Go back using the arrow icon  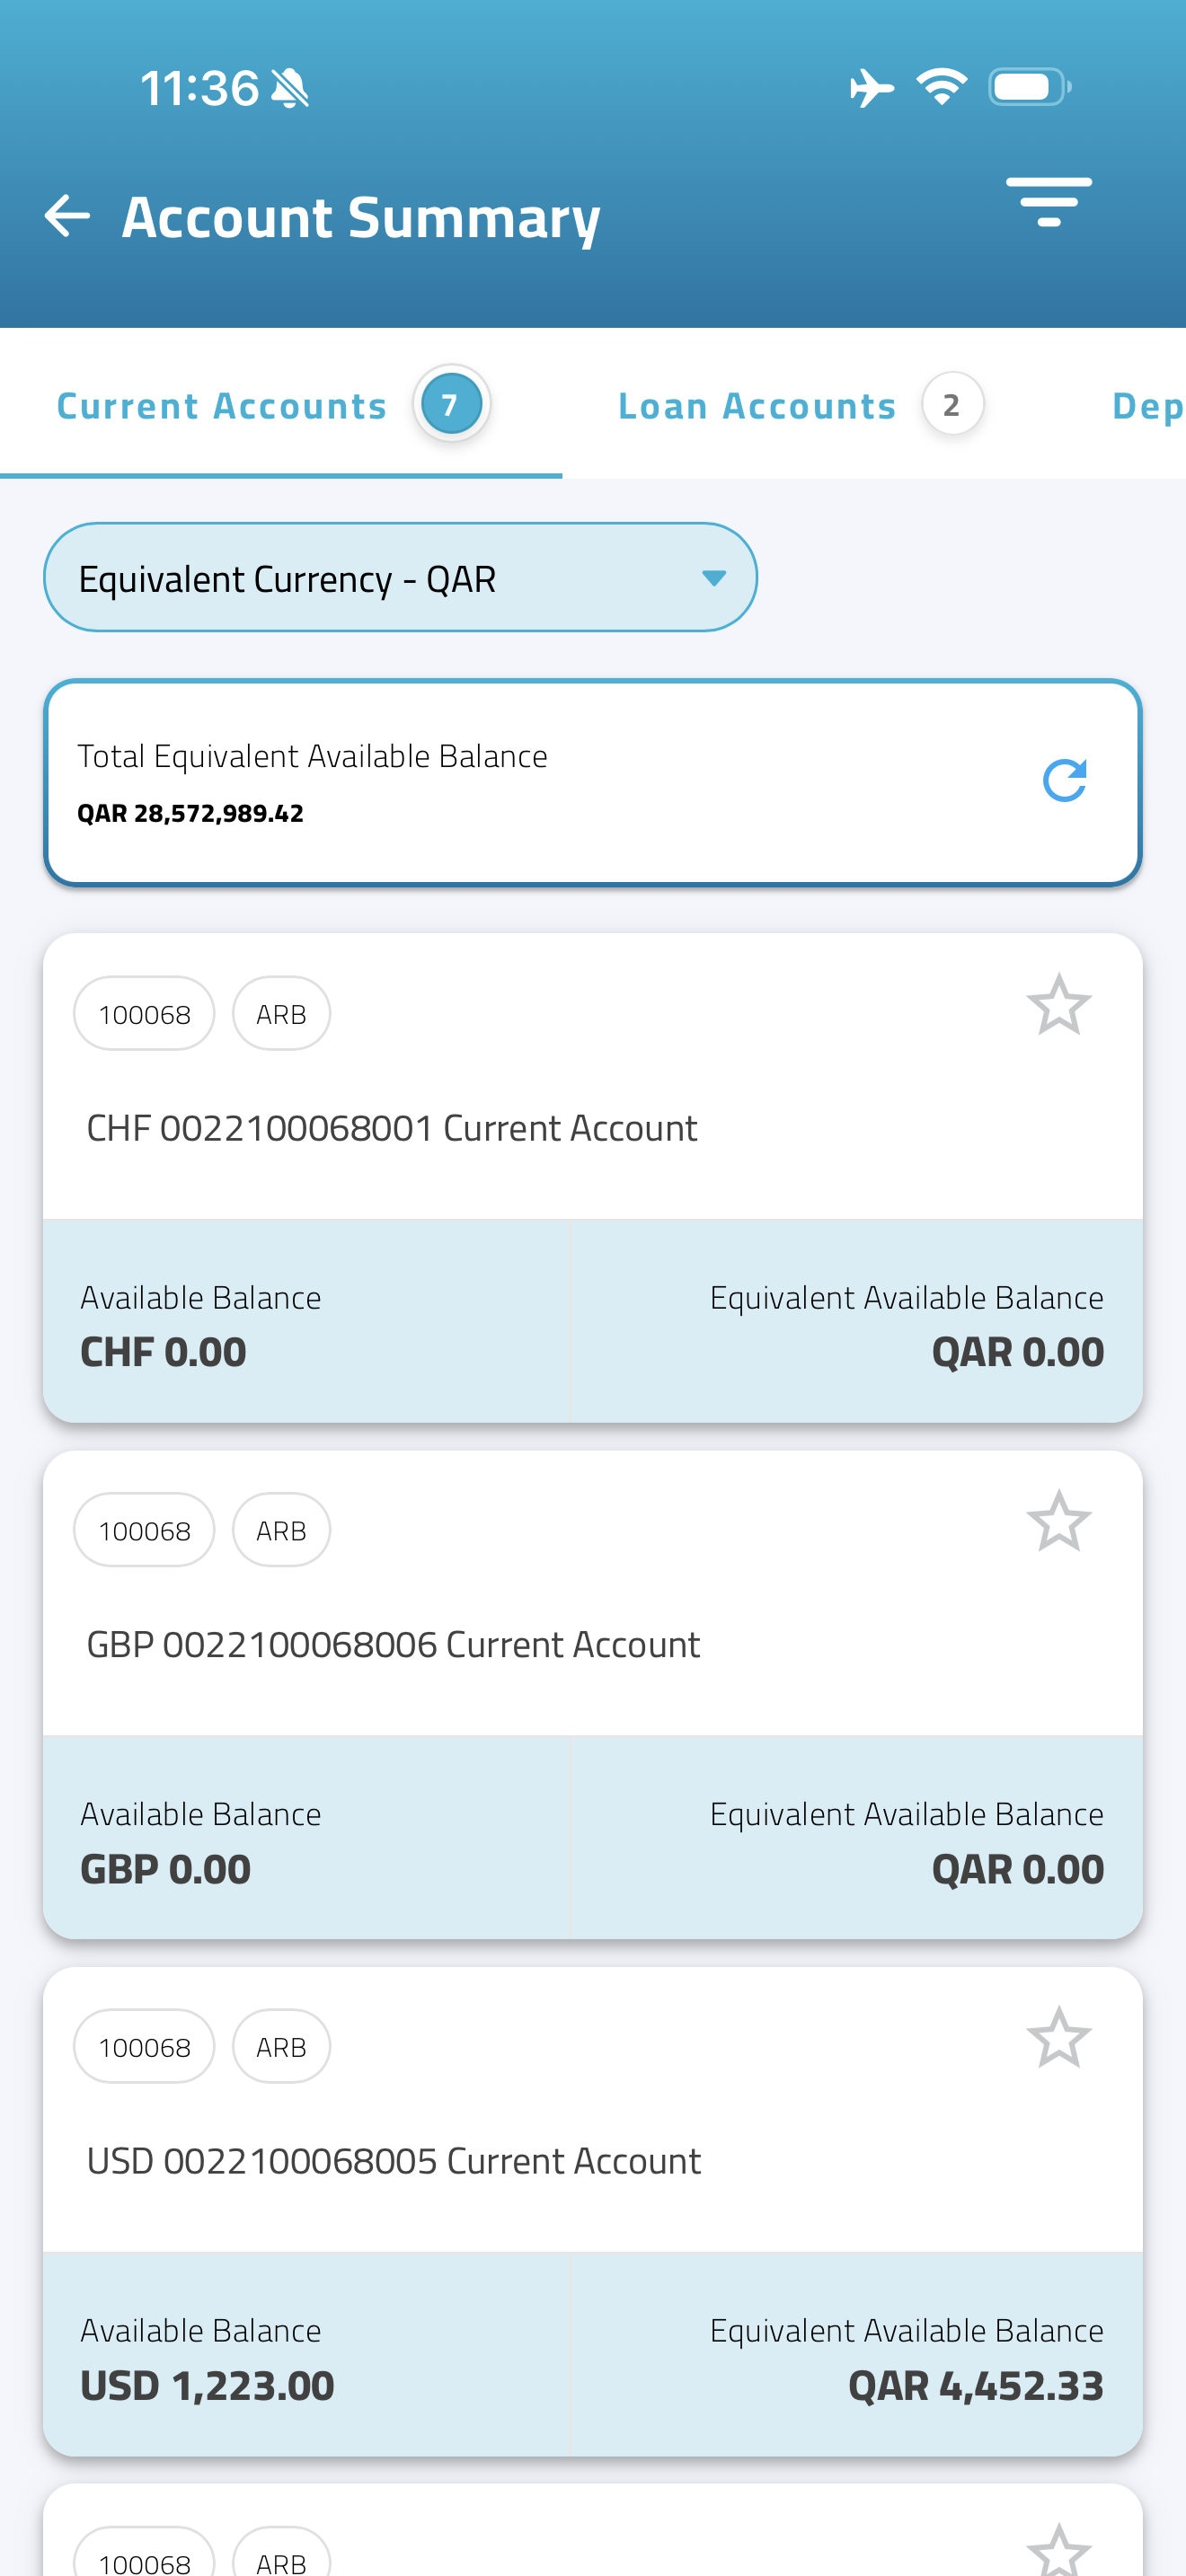pos(67,216)
